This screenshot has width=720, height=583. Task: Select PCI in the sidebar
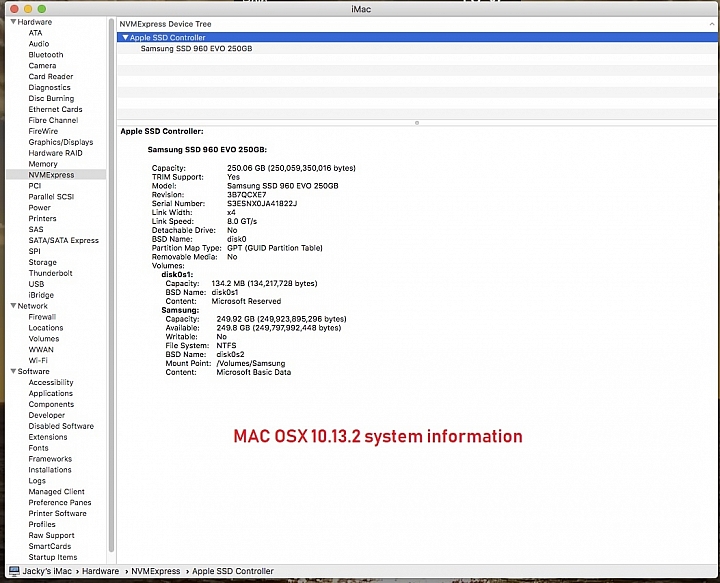pyautogui.click(x=34, y=185)
